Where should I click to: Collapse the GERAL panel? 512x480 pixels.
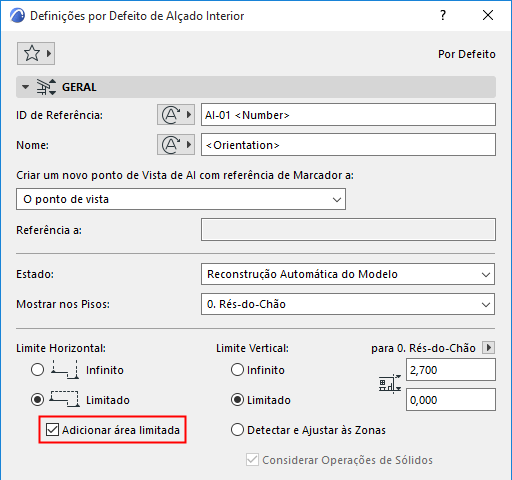[25, 87]
